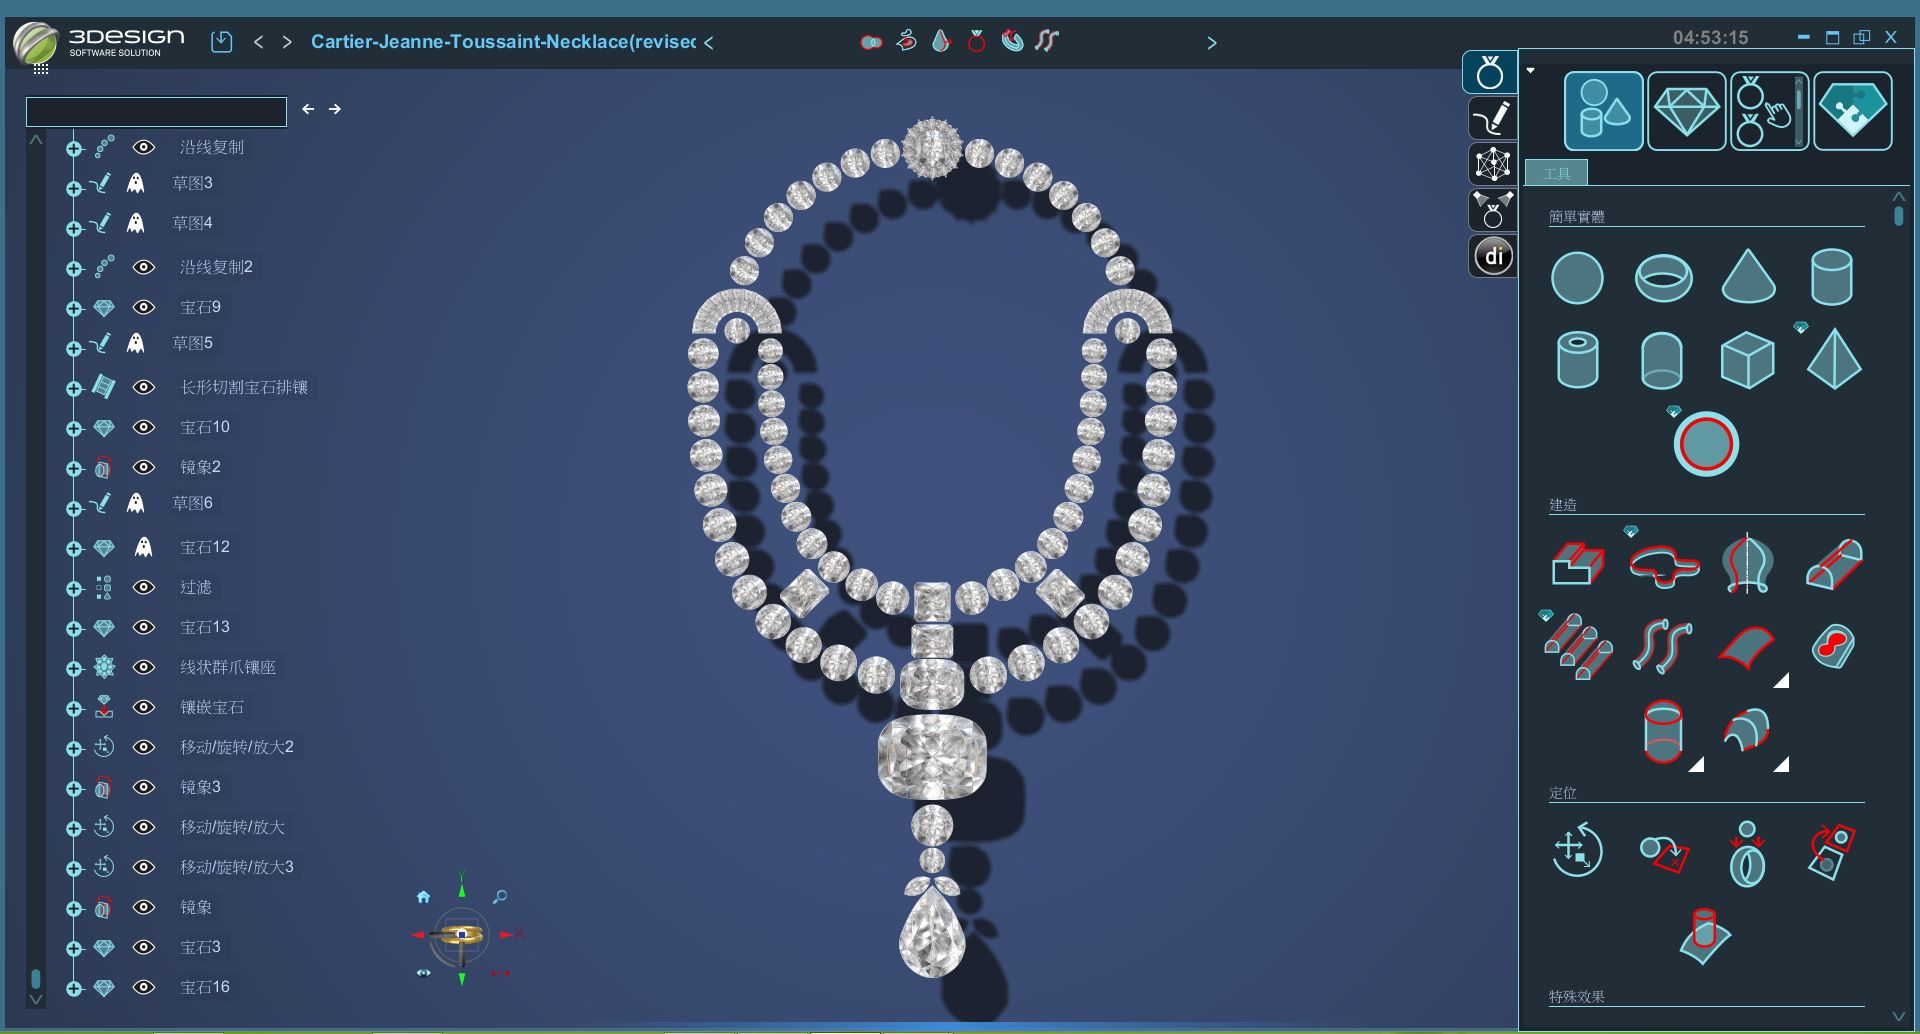Viewport: 1920px width, 1034px height.
Task: Hide the 镶嵌宝石 item
Action: (x=144, y=707)
